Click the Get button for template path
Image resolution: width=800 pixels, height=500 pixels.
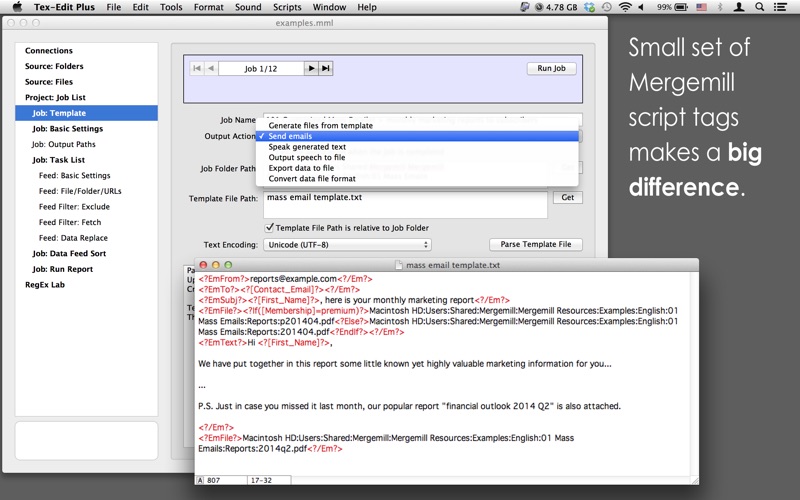[567, 197]
